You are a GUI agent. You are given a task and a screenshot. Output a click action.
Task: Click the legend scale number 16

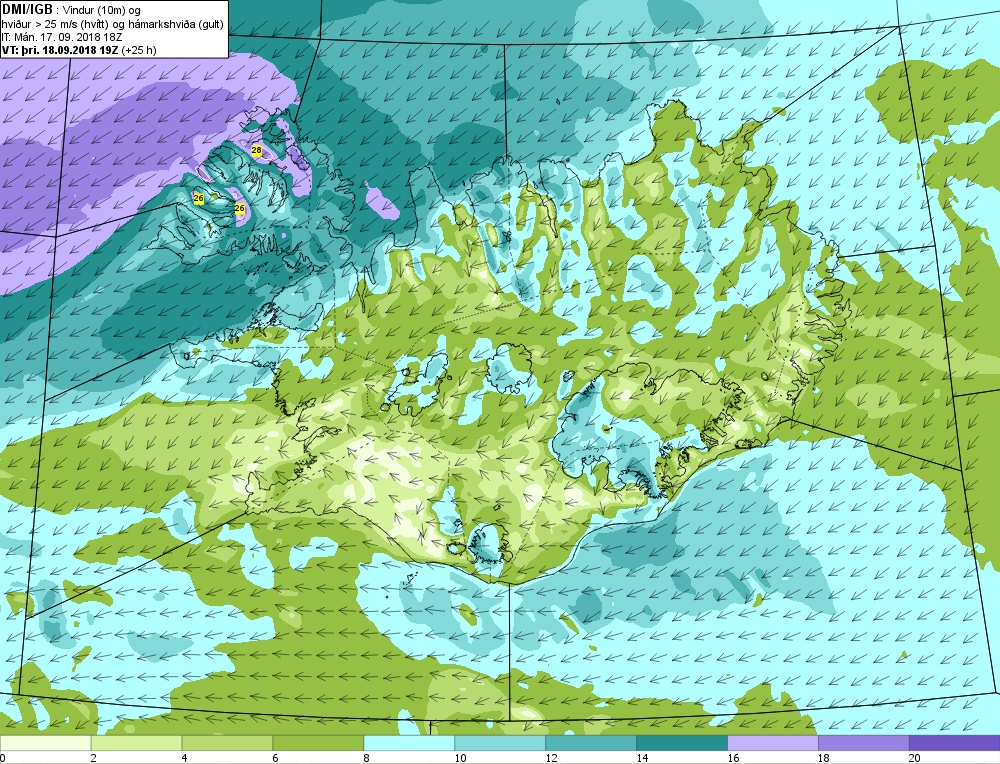[733, 758]
